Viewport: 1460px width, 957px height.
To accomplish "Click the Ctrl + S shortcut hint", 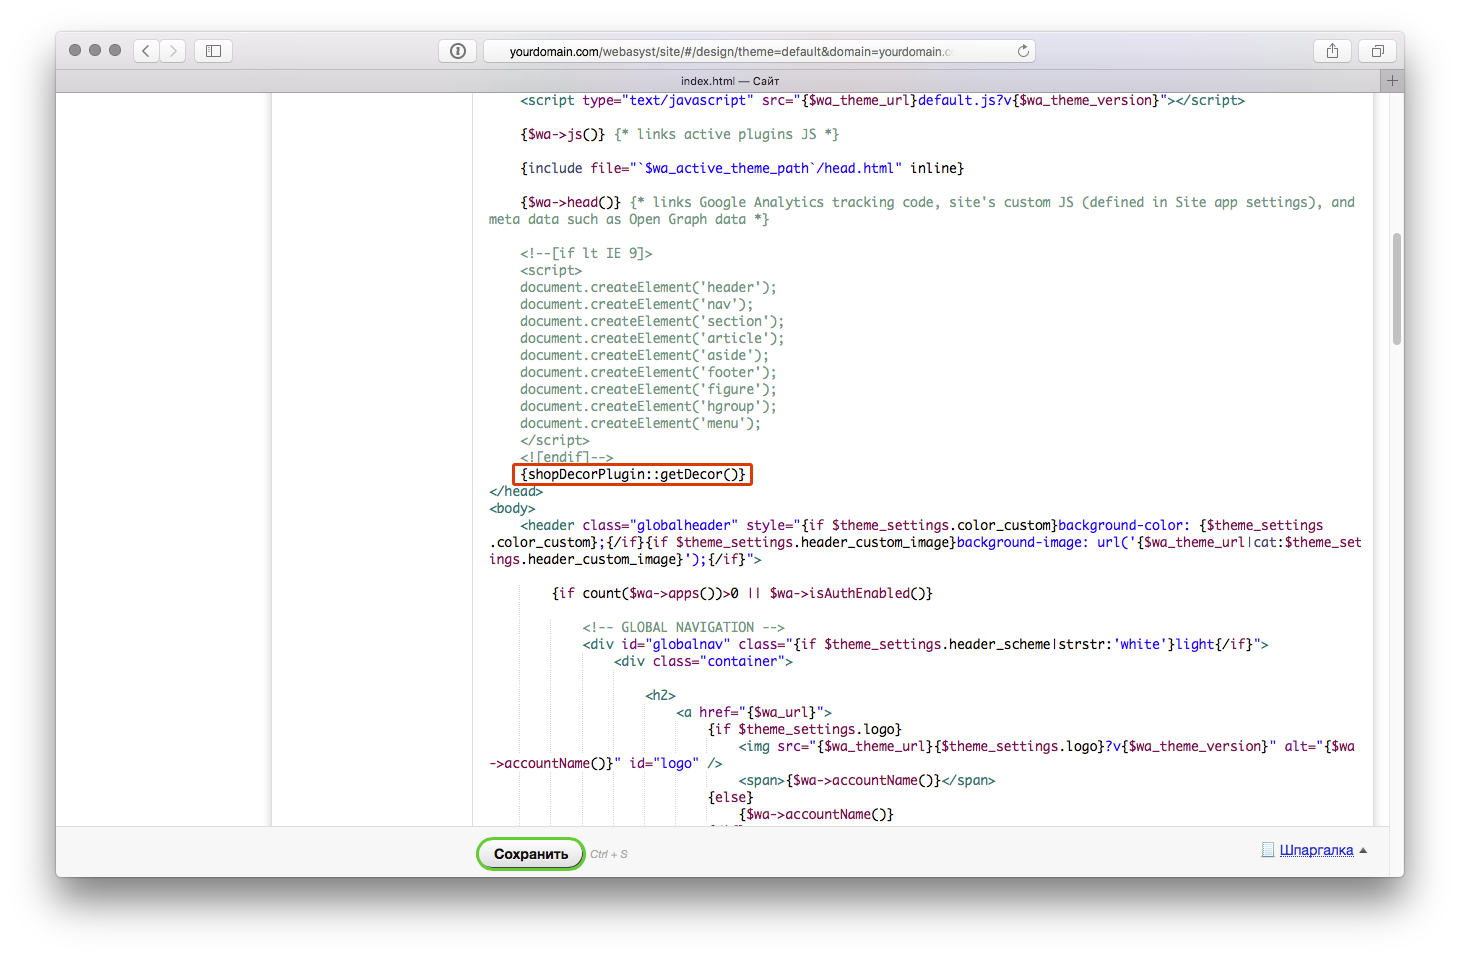I will click(609, 854).
